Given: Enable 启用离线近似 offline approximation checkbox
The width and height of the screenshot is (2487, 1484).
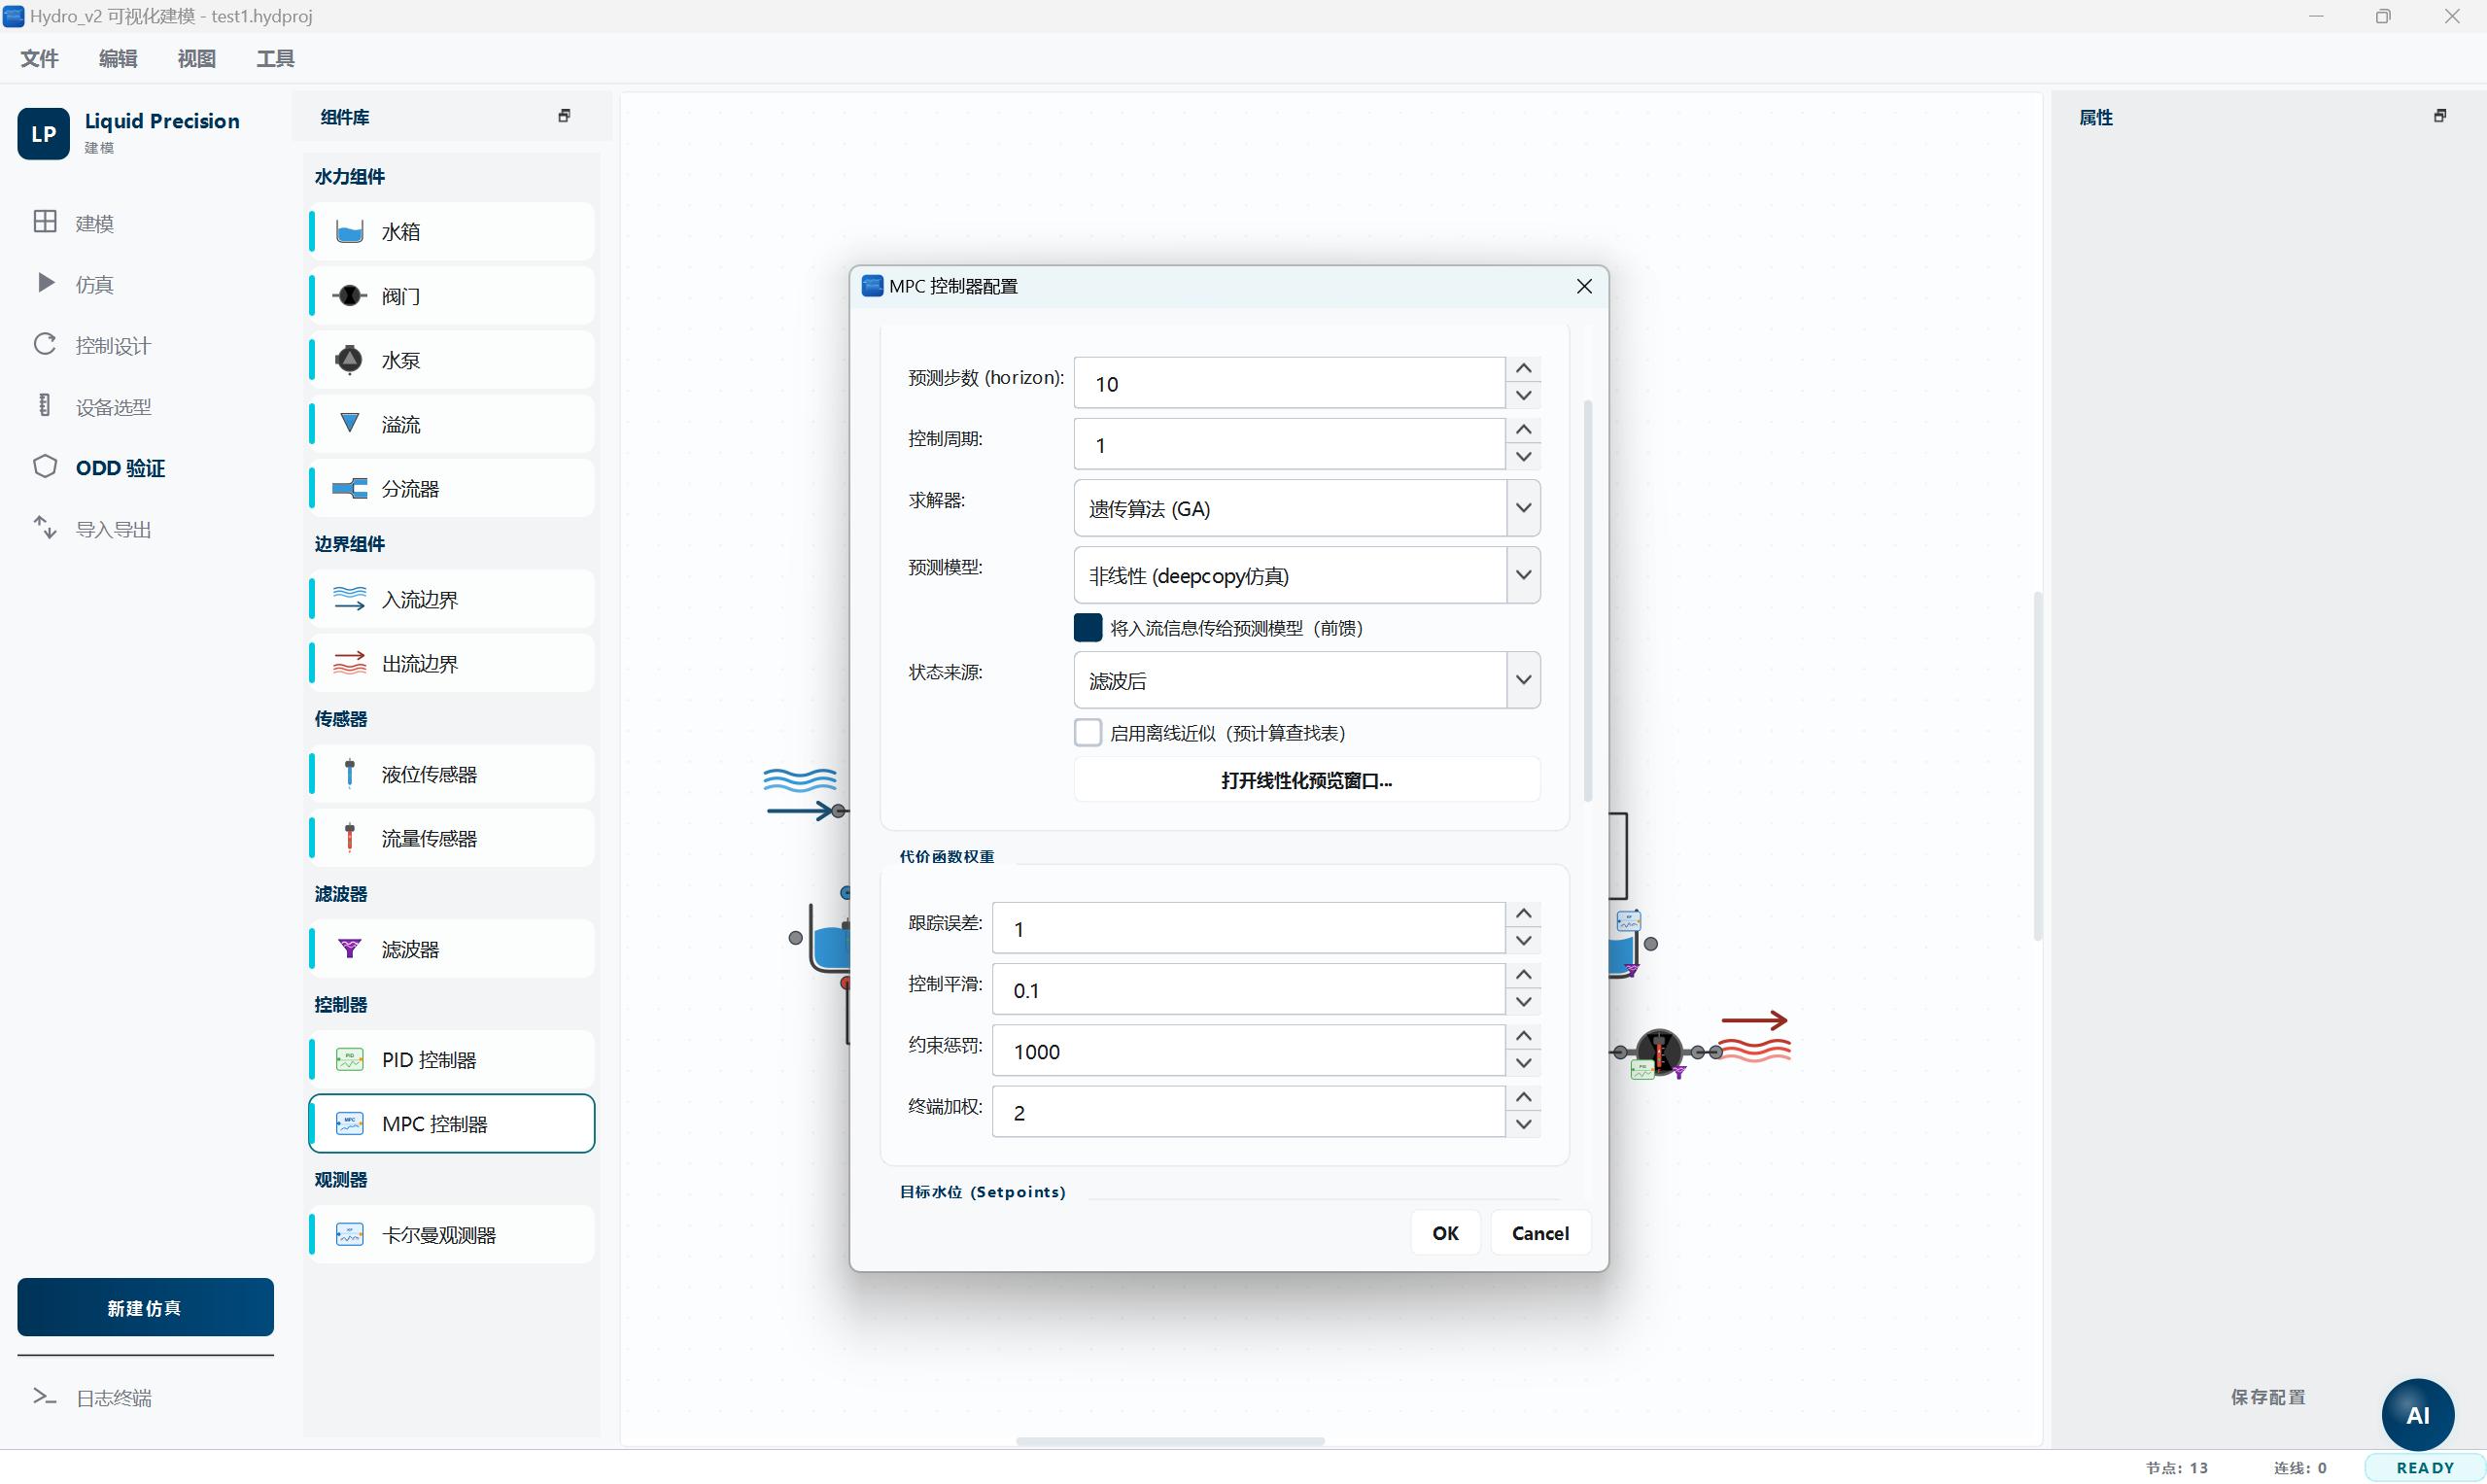Looking at the screenshot, I should [1088, 733].
